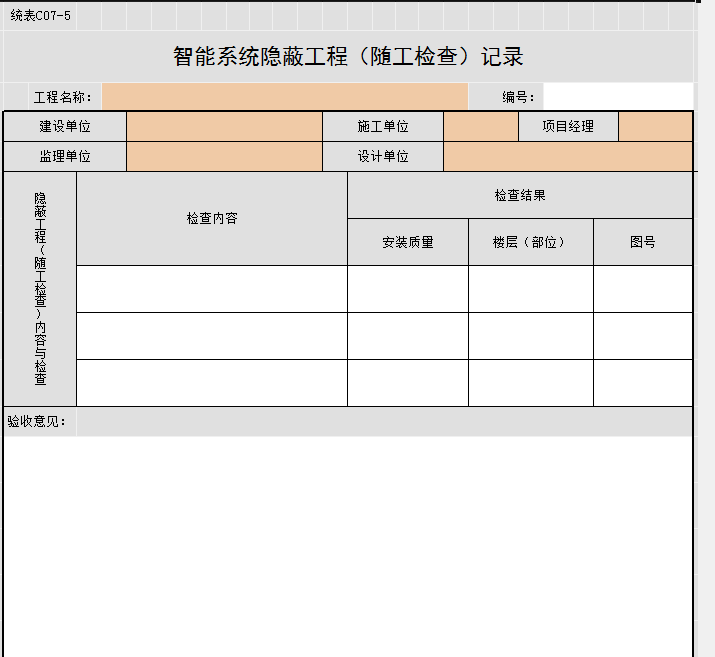Click the 图号 column header
This screenshot has height=657, width=715.
pyautogui.click(x=642, y=242)
